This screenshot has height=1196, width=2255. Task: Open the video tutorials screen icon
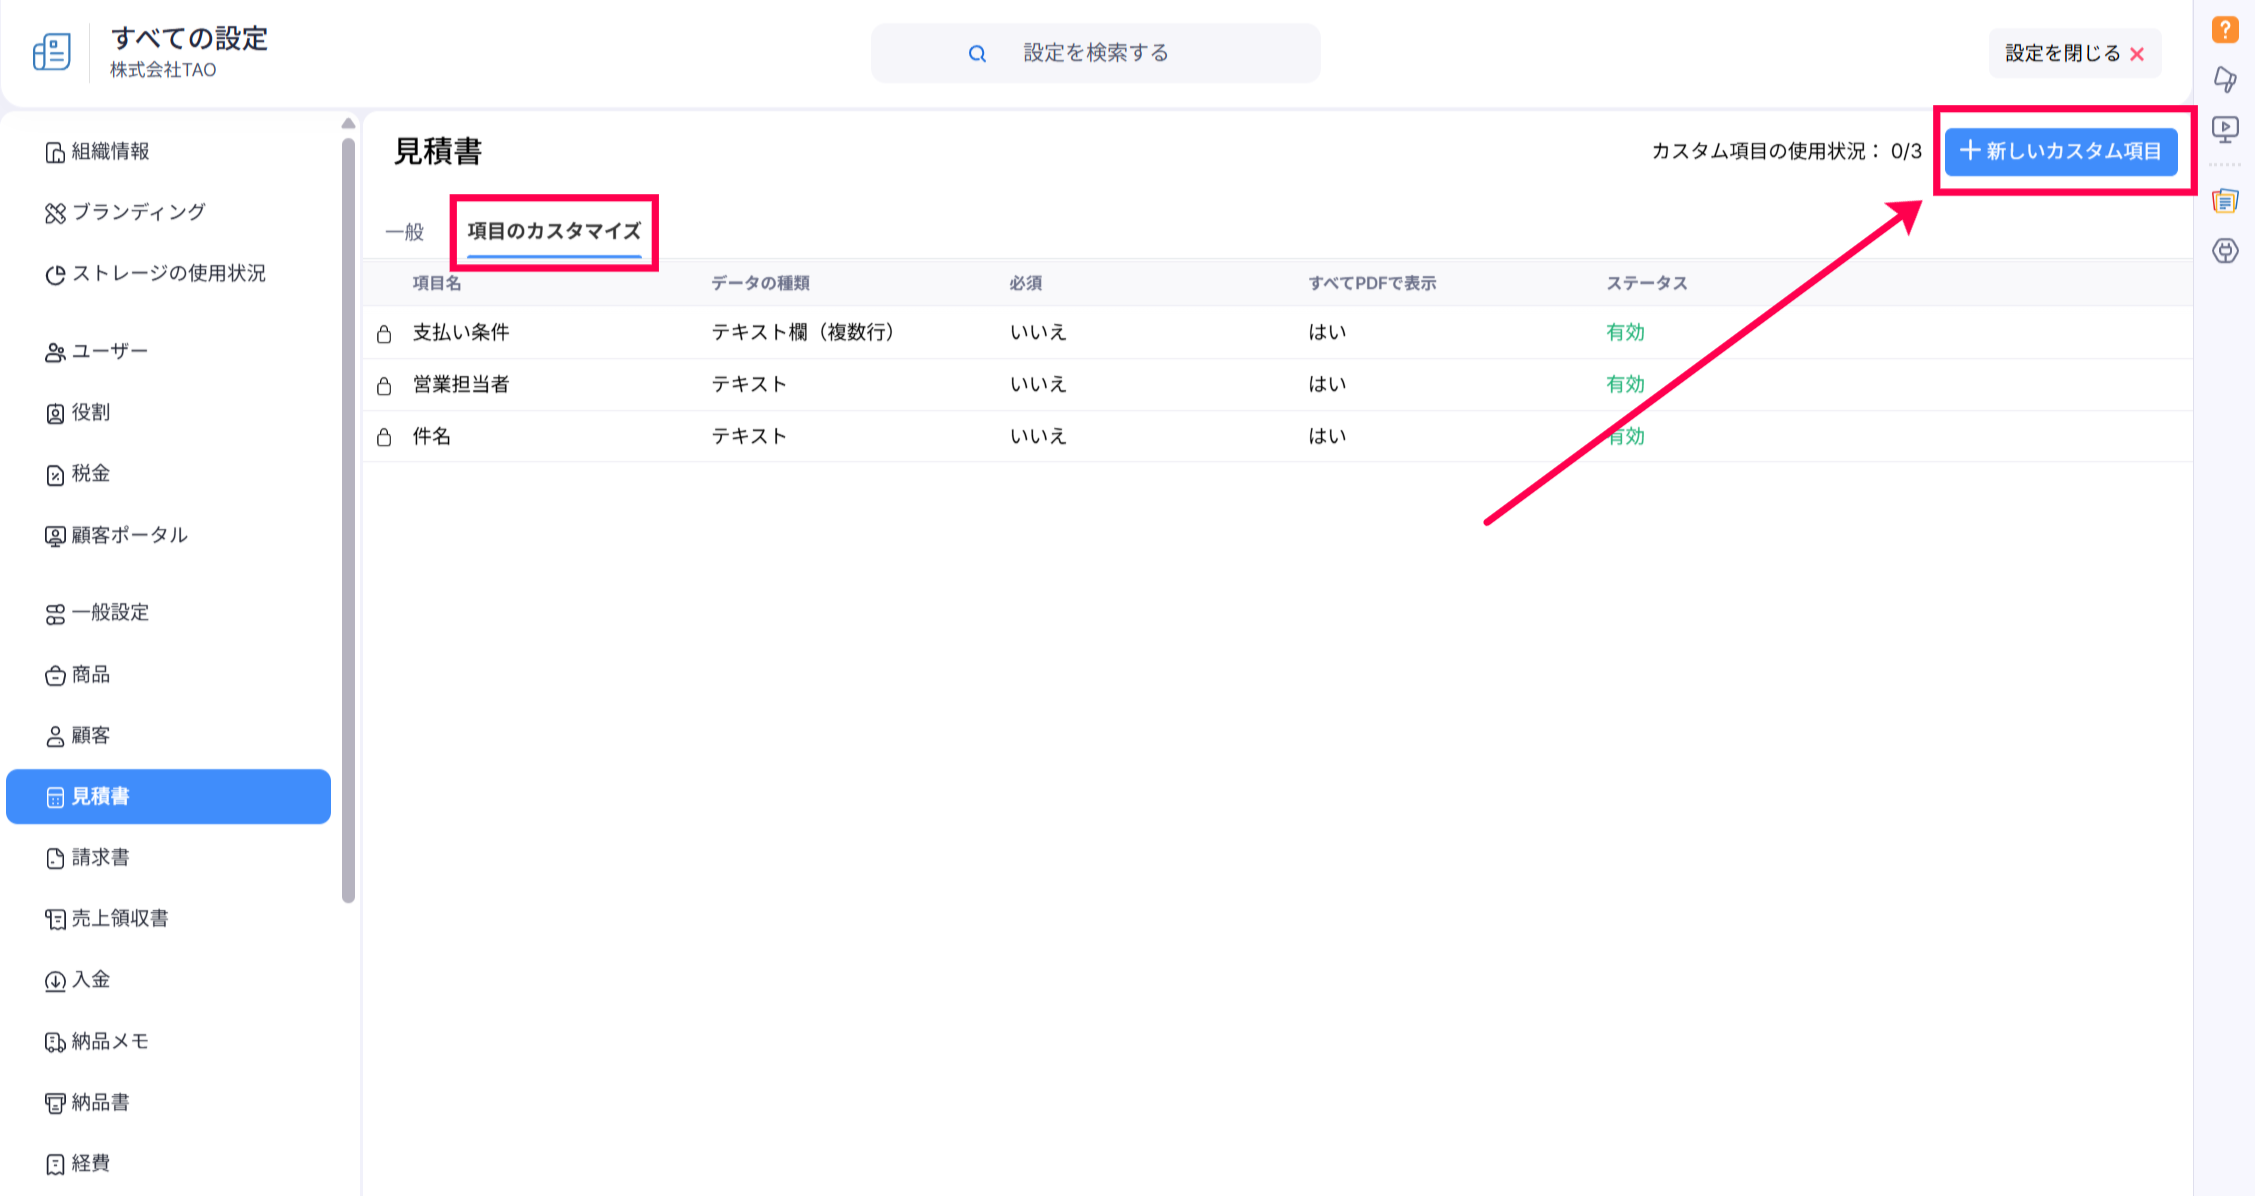coord(2224,129)
